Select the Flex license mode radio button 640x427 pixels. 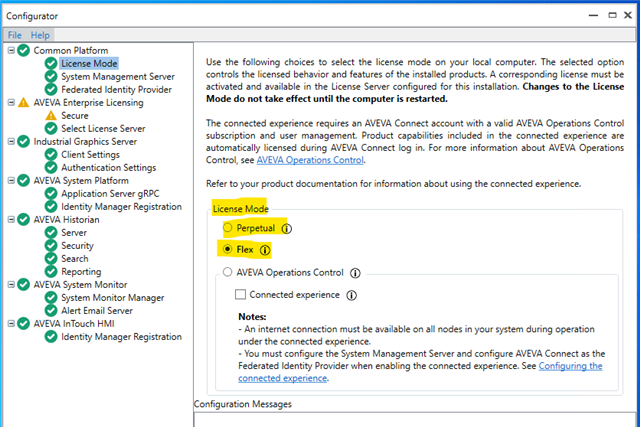coord(228,249)
